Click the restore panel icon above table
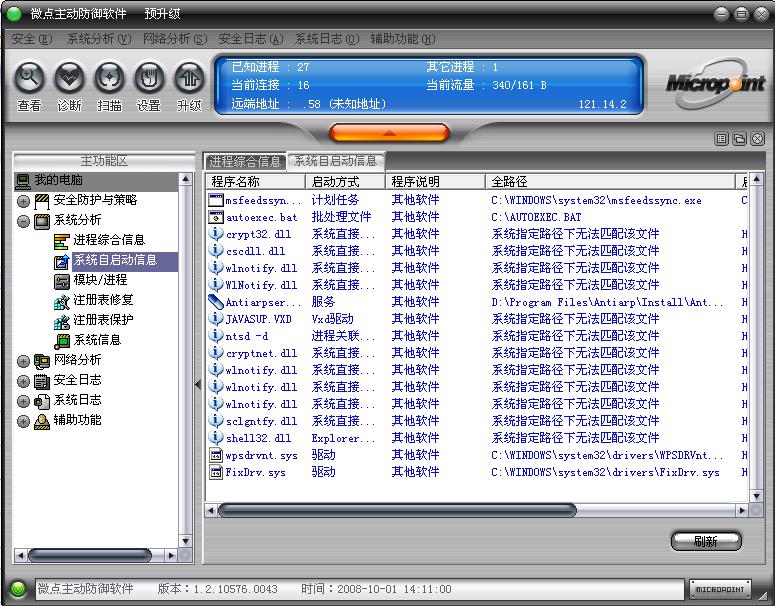Image resolution: width=775 pixels, height=606 pixels. 739,139
